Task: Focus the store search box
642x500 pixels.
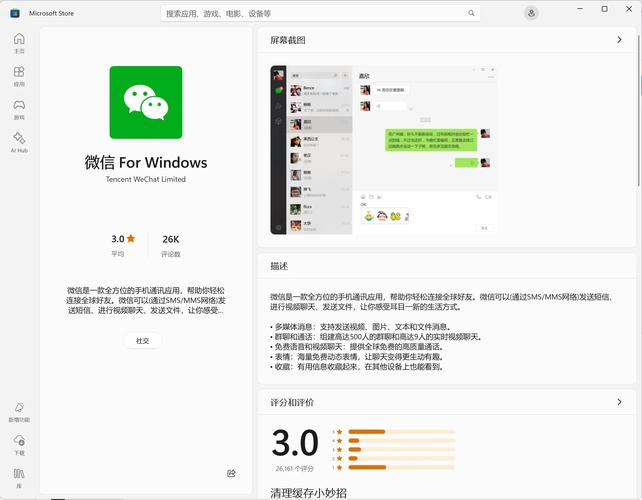Action: pos(320,14)
